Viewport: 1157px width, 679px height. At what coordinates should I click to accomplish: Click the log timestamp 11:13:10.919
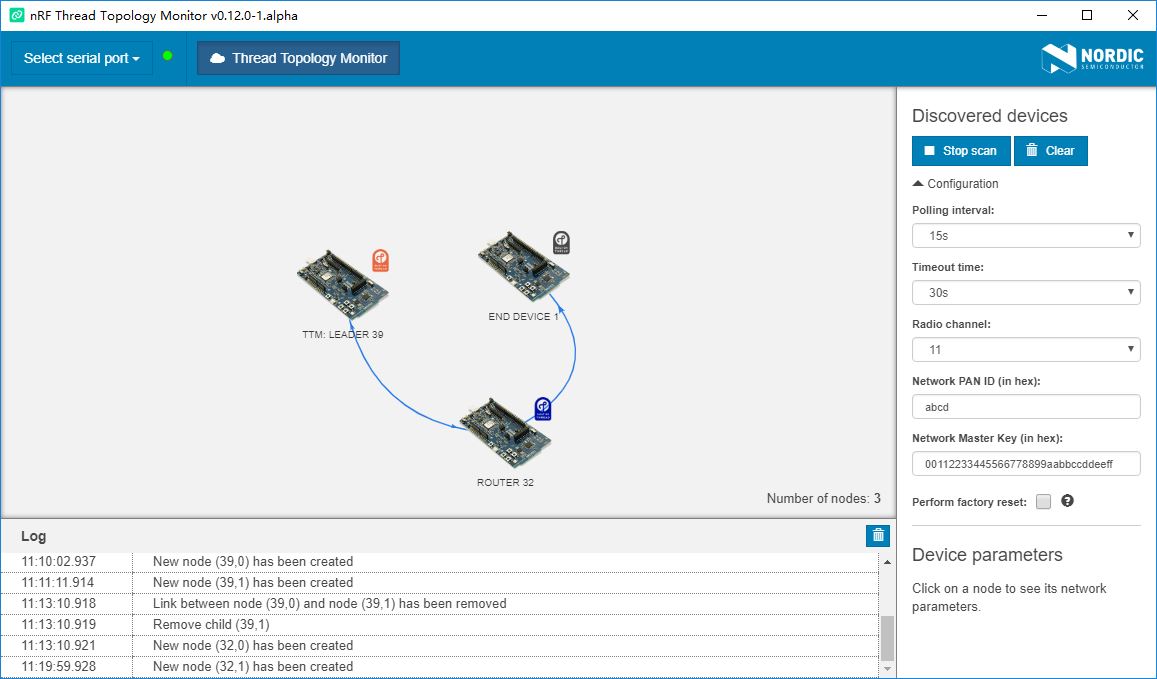[x=58, y=624]
